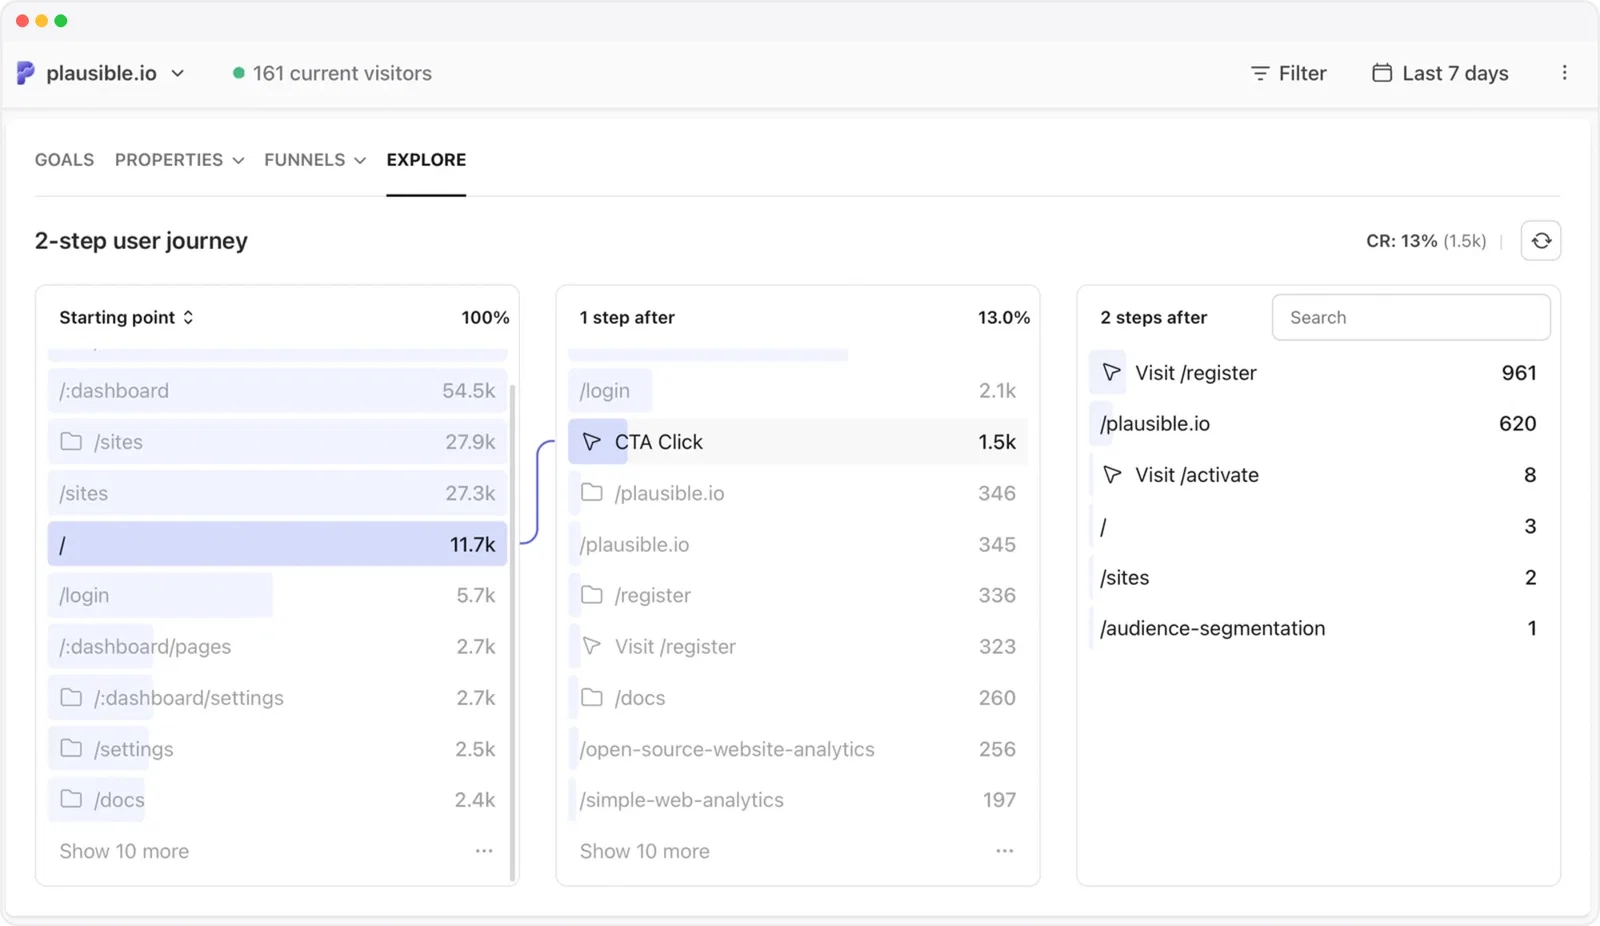Click the filter lines icon

[1260, 73]
